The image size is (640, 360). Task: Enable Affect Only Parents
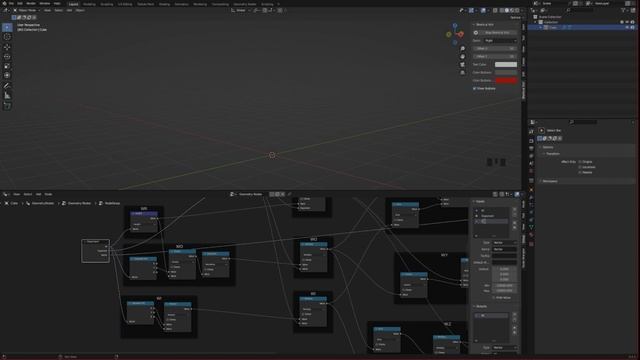(x=580, y=172)
